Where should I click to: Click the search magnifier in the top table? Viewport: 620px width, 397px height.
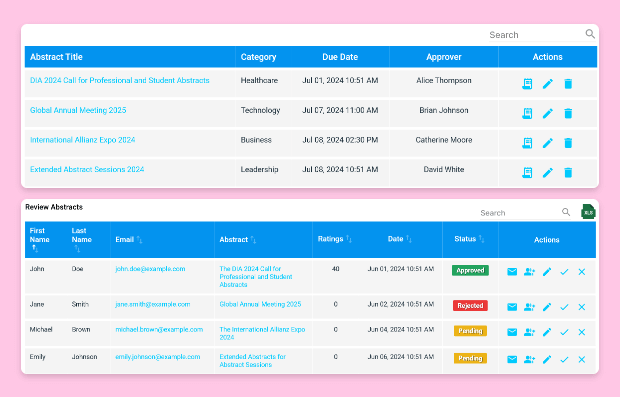590,34
